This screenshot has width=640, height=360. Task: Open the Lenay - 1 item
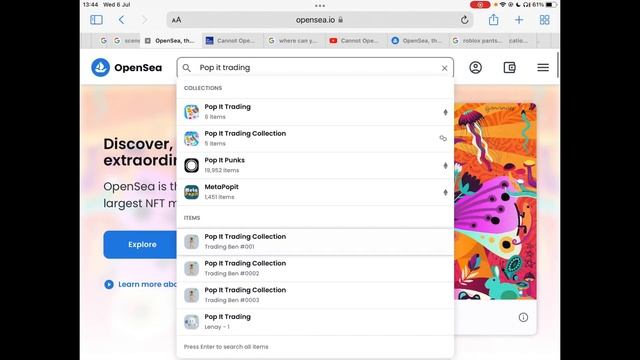tap(315, 322)
